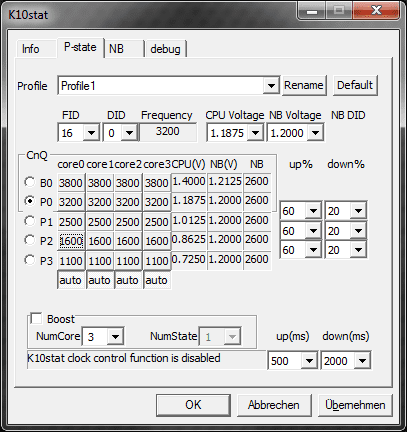Open third down% dropdown showing 20

[x=359, y=250]
